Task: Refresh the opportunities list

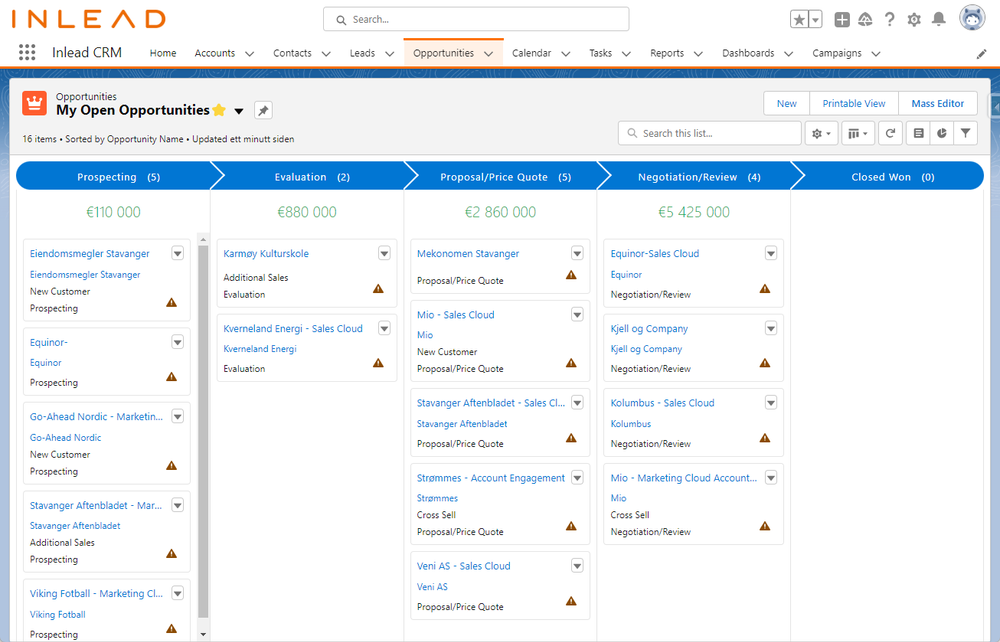Action: 890,133
